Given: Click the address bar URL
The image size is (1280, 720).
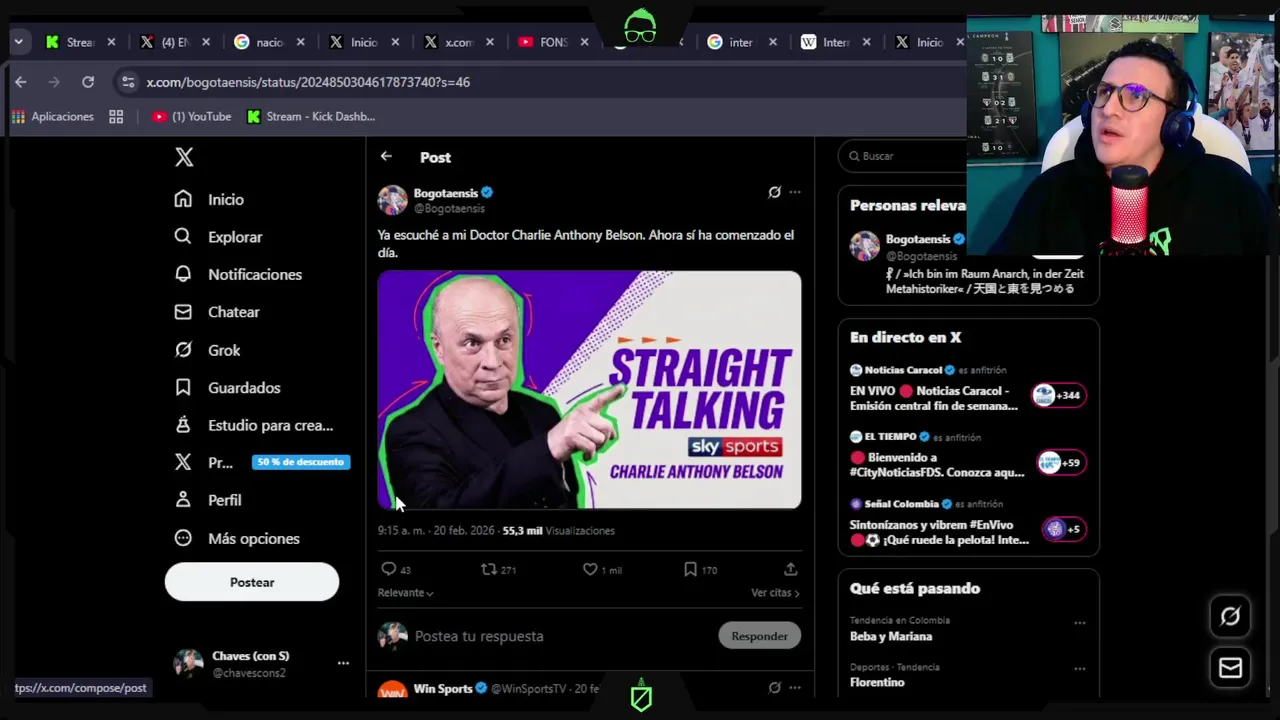Looking at the screenshot, I should coord(308,82).
